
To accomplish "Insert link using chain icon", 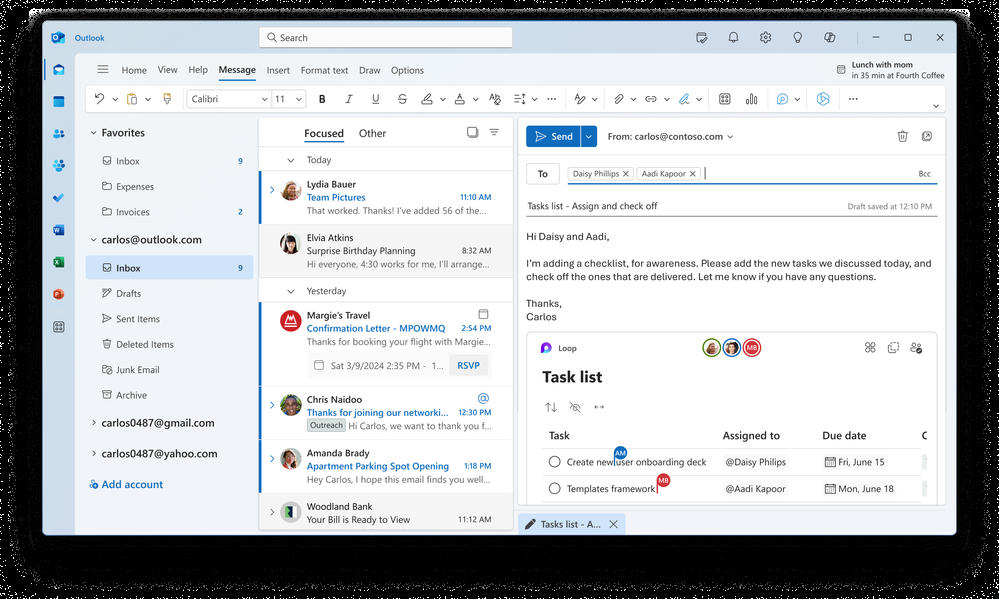I will click(x=650, y=99).
